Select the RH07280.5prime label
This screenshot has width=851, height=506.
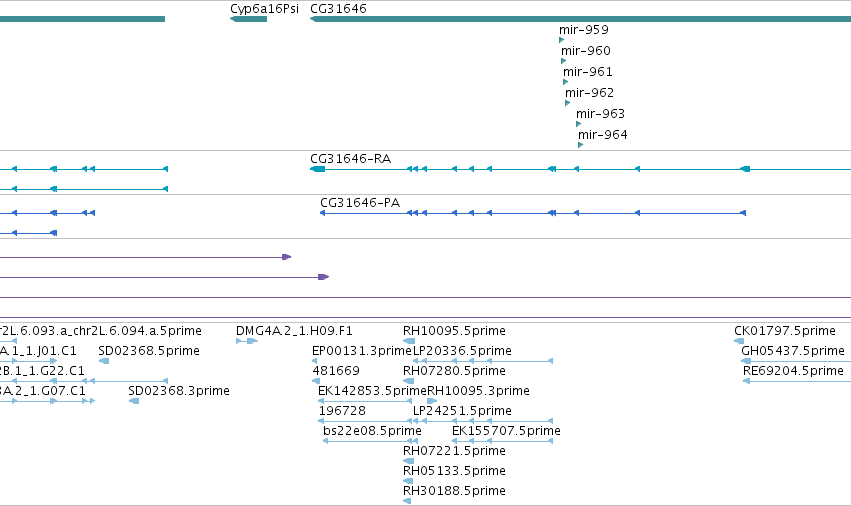pos(454,371)
